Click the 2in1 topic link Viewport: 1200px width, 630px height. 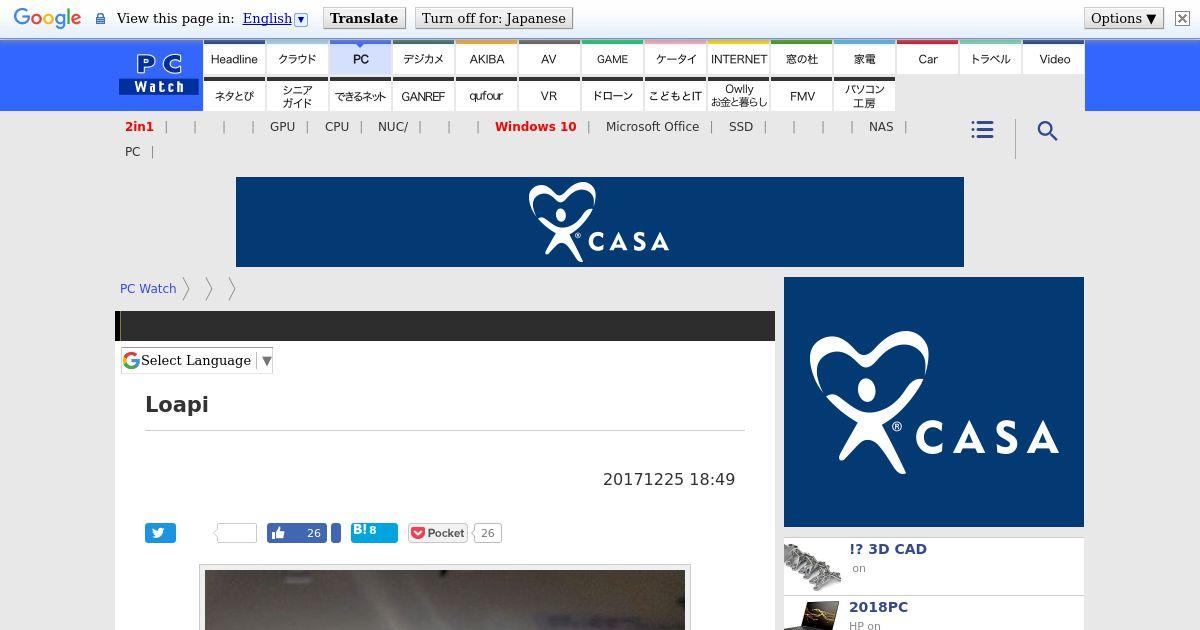click(139, 127)
